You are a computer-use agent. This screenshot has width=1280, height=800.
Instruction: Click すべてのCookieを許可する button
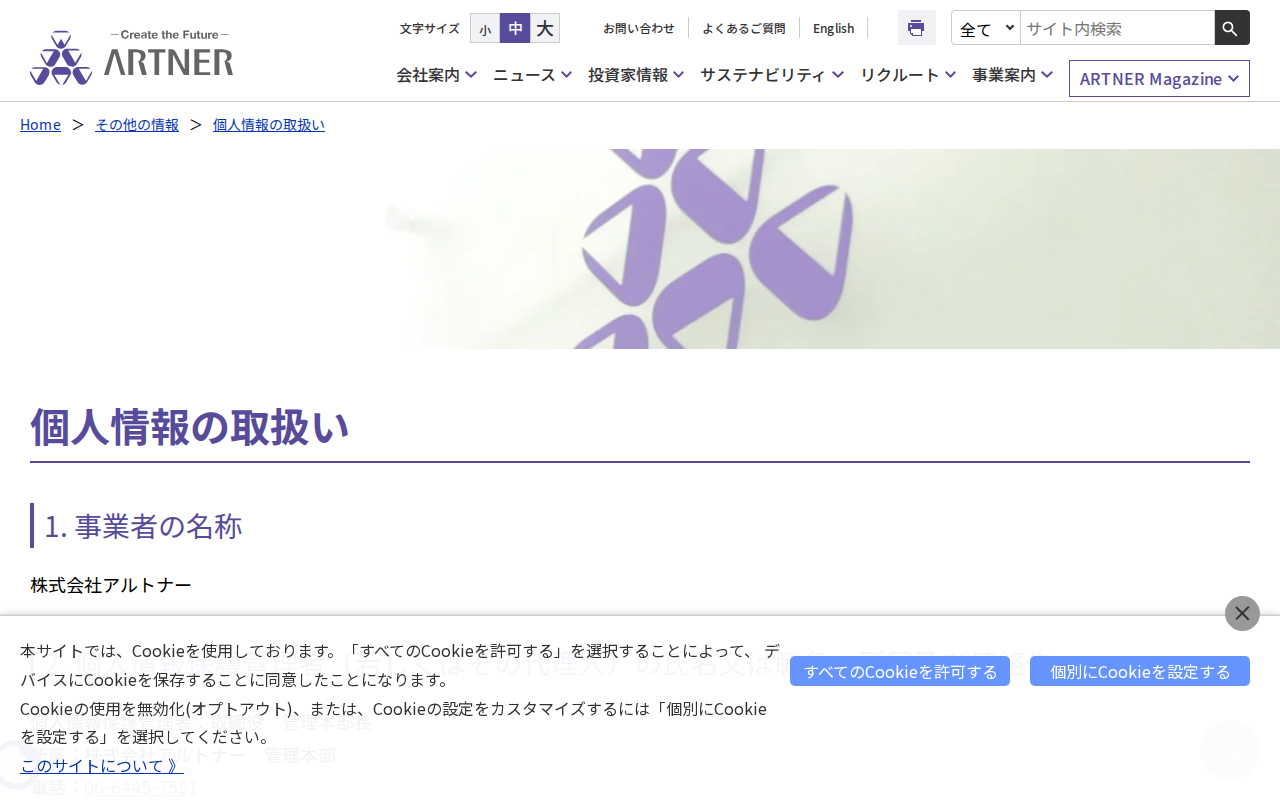click(900, 671)
